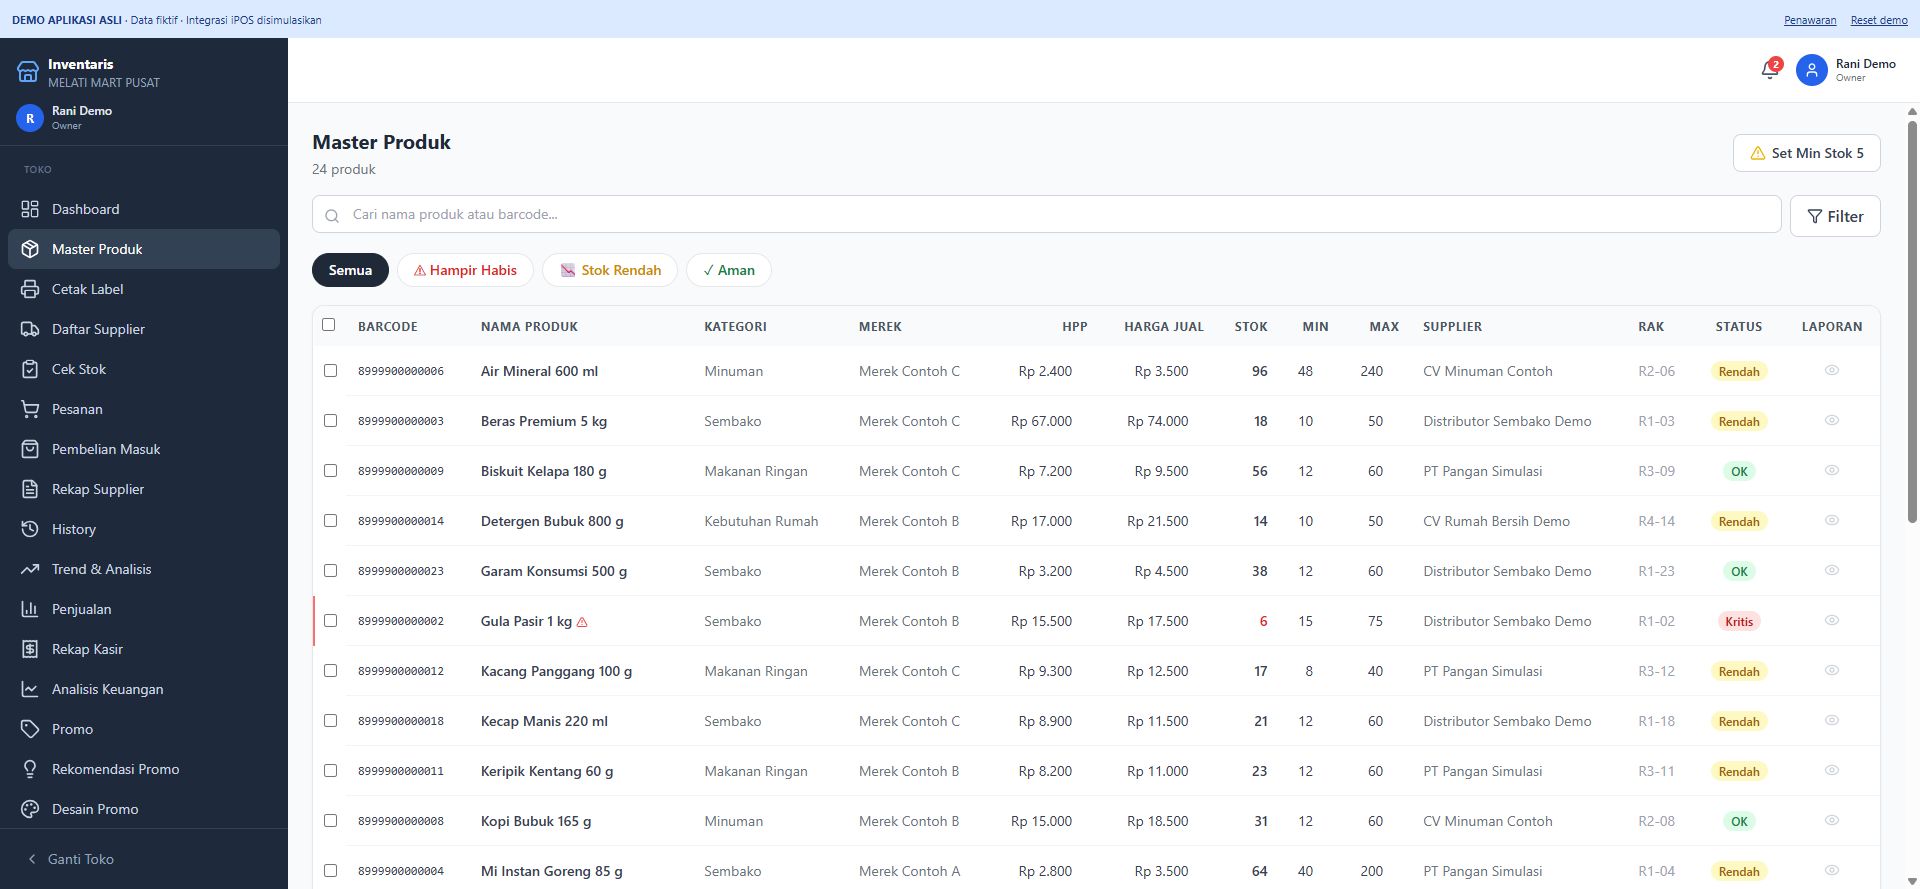Open Trend & Analisis in sidebar
This screenshot has width=1920, height=889.
(x=144, y=569)
